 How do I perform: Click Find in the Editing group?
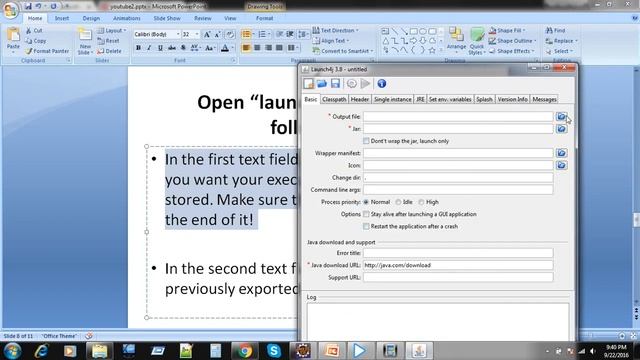(x=556, y=31)
